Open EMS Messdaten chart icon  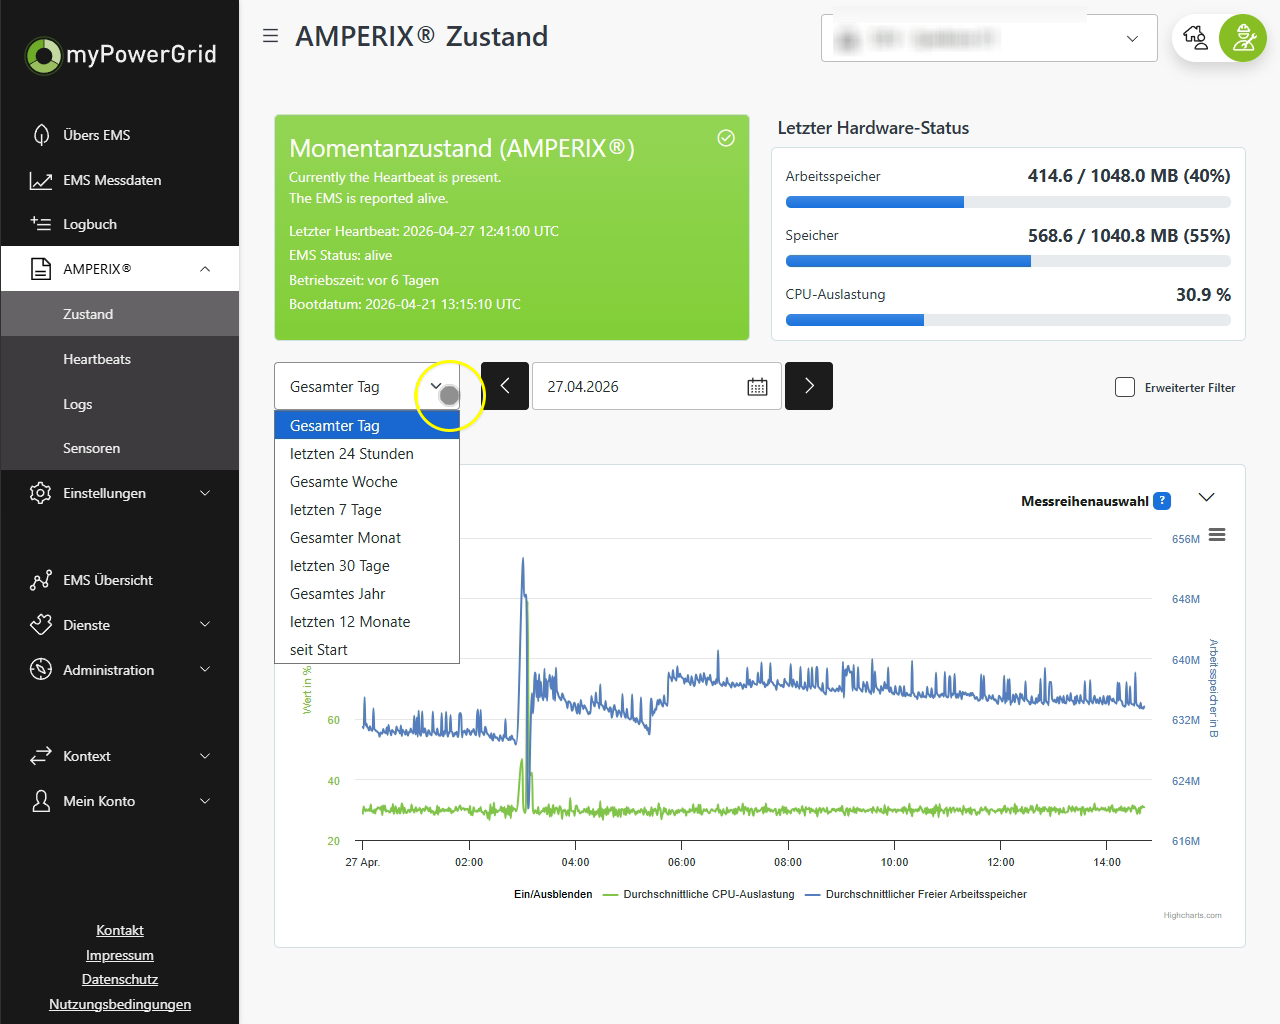41,180
